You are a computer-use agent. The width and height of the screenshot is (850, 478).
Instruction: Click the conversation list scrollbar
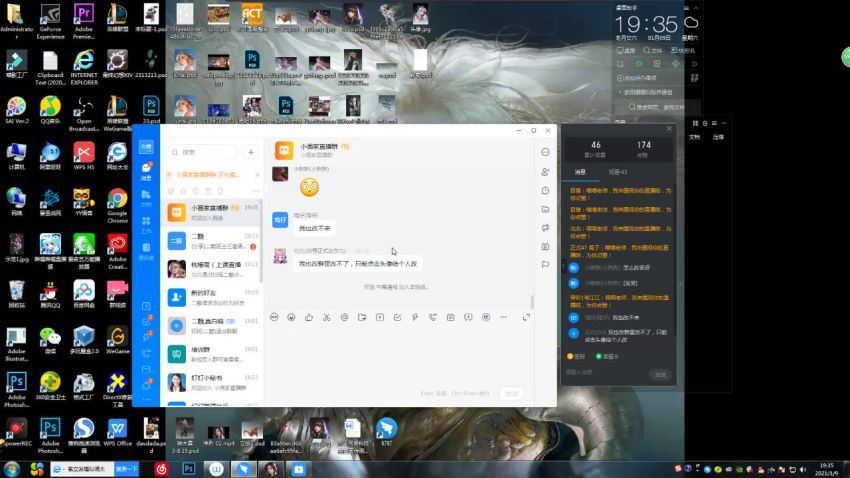coord(261,241)
